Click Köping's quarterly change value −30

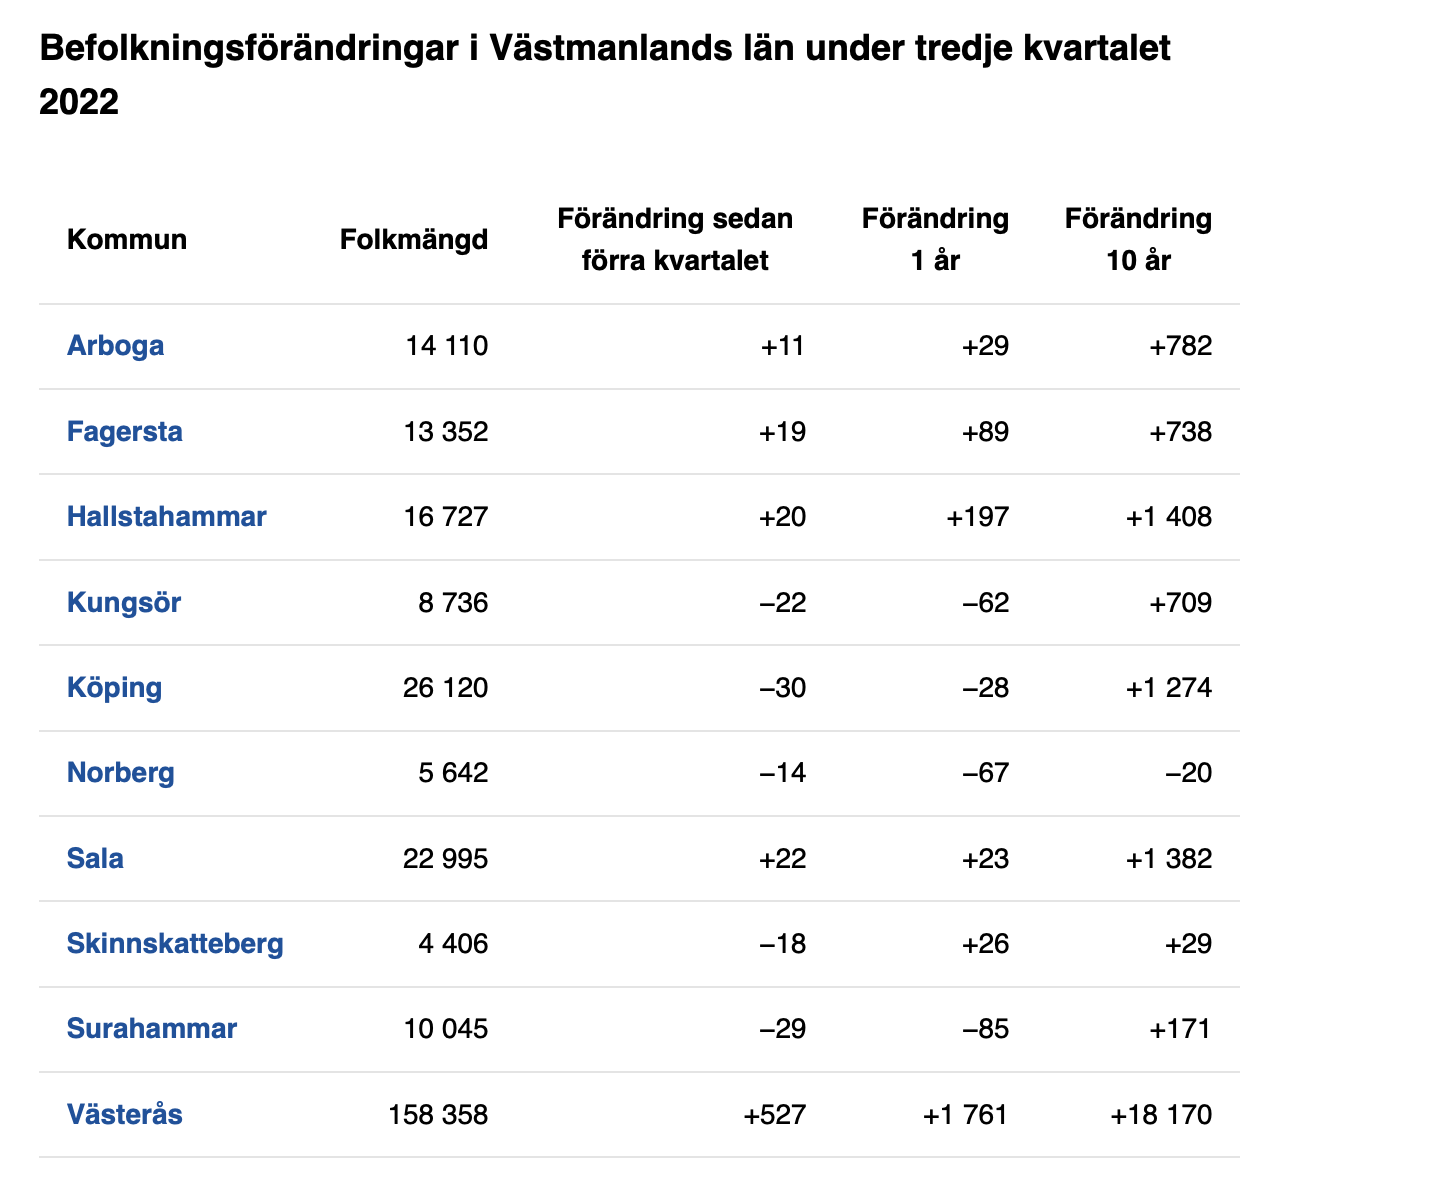[x=783, y=688]
